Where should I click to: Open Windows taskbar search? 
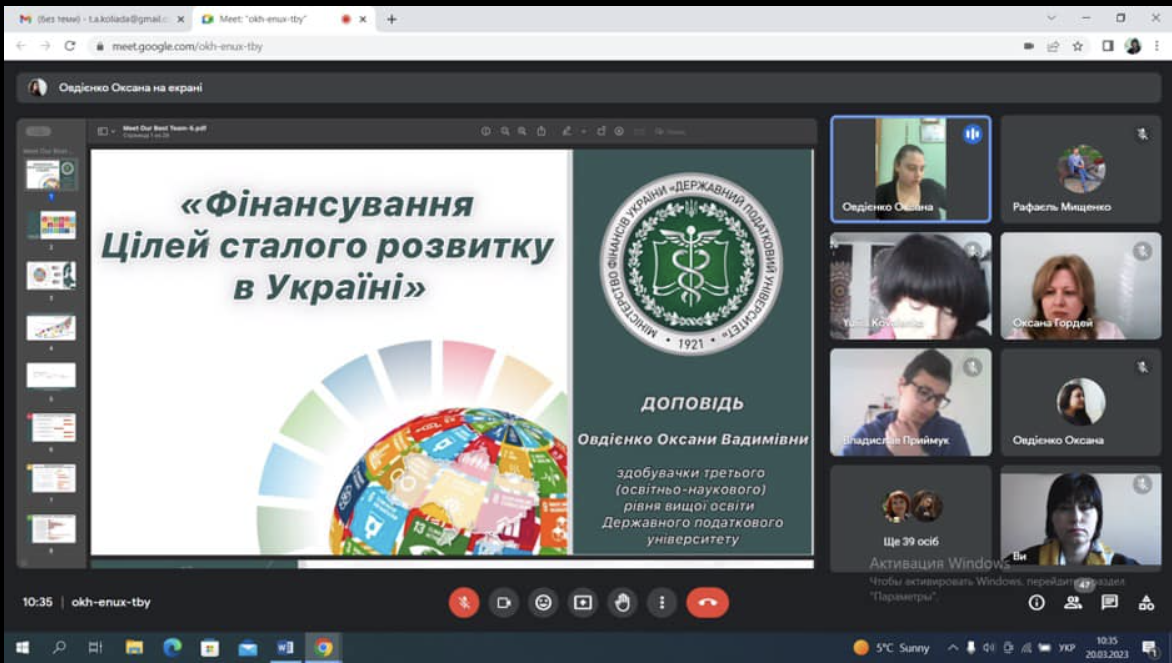59,647
